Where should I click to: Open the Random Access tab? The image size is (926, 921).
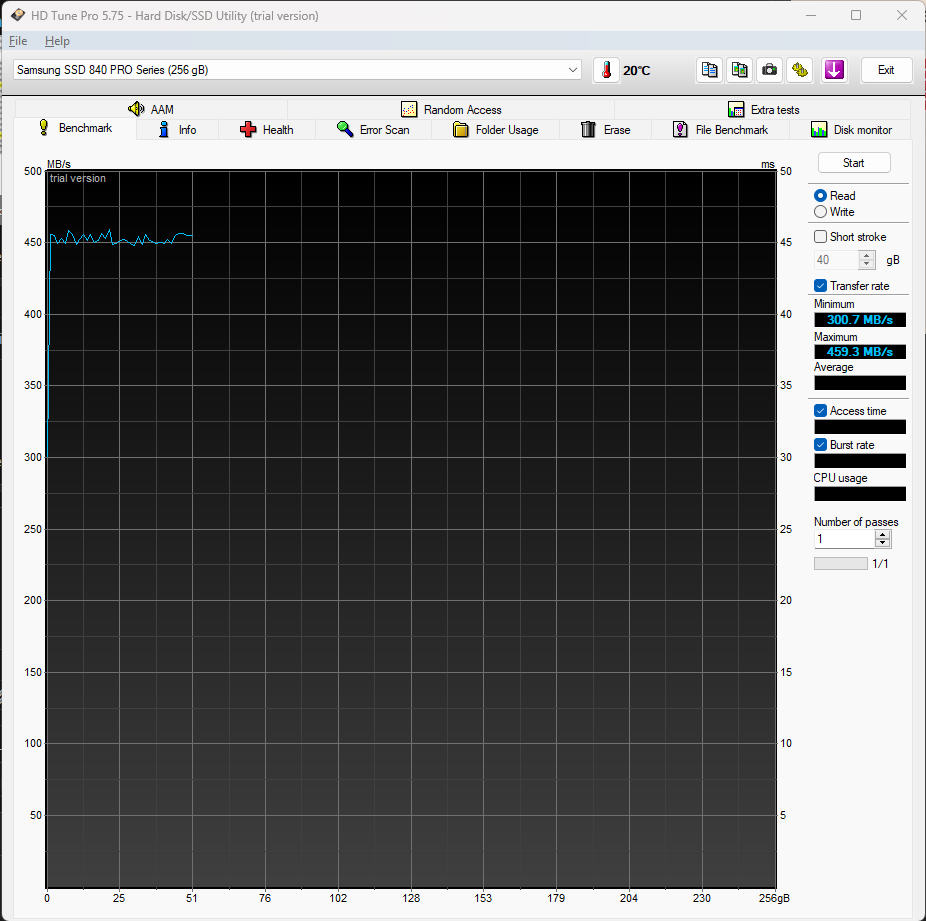(451, 109)
